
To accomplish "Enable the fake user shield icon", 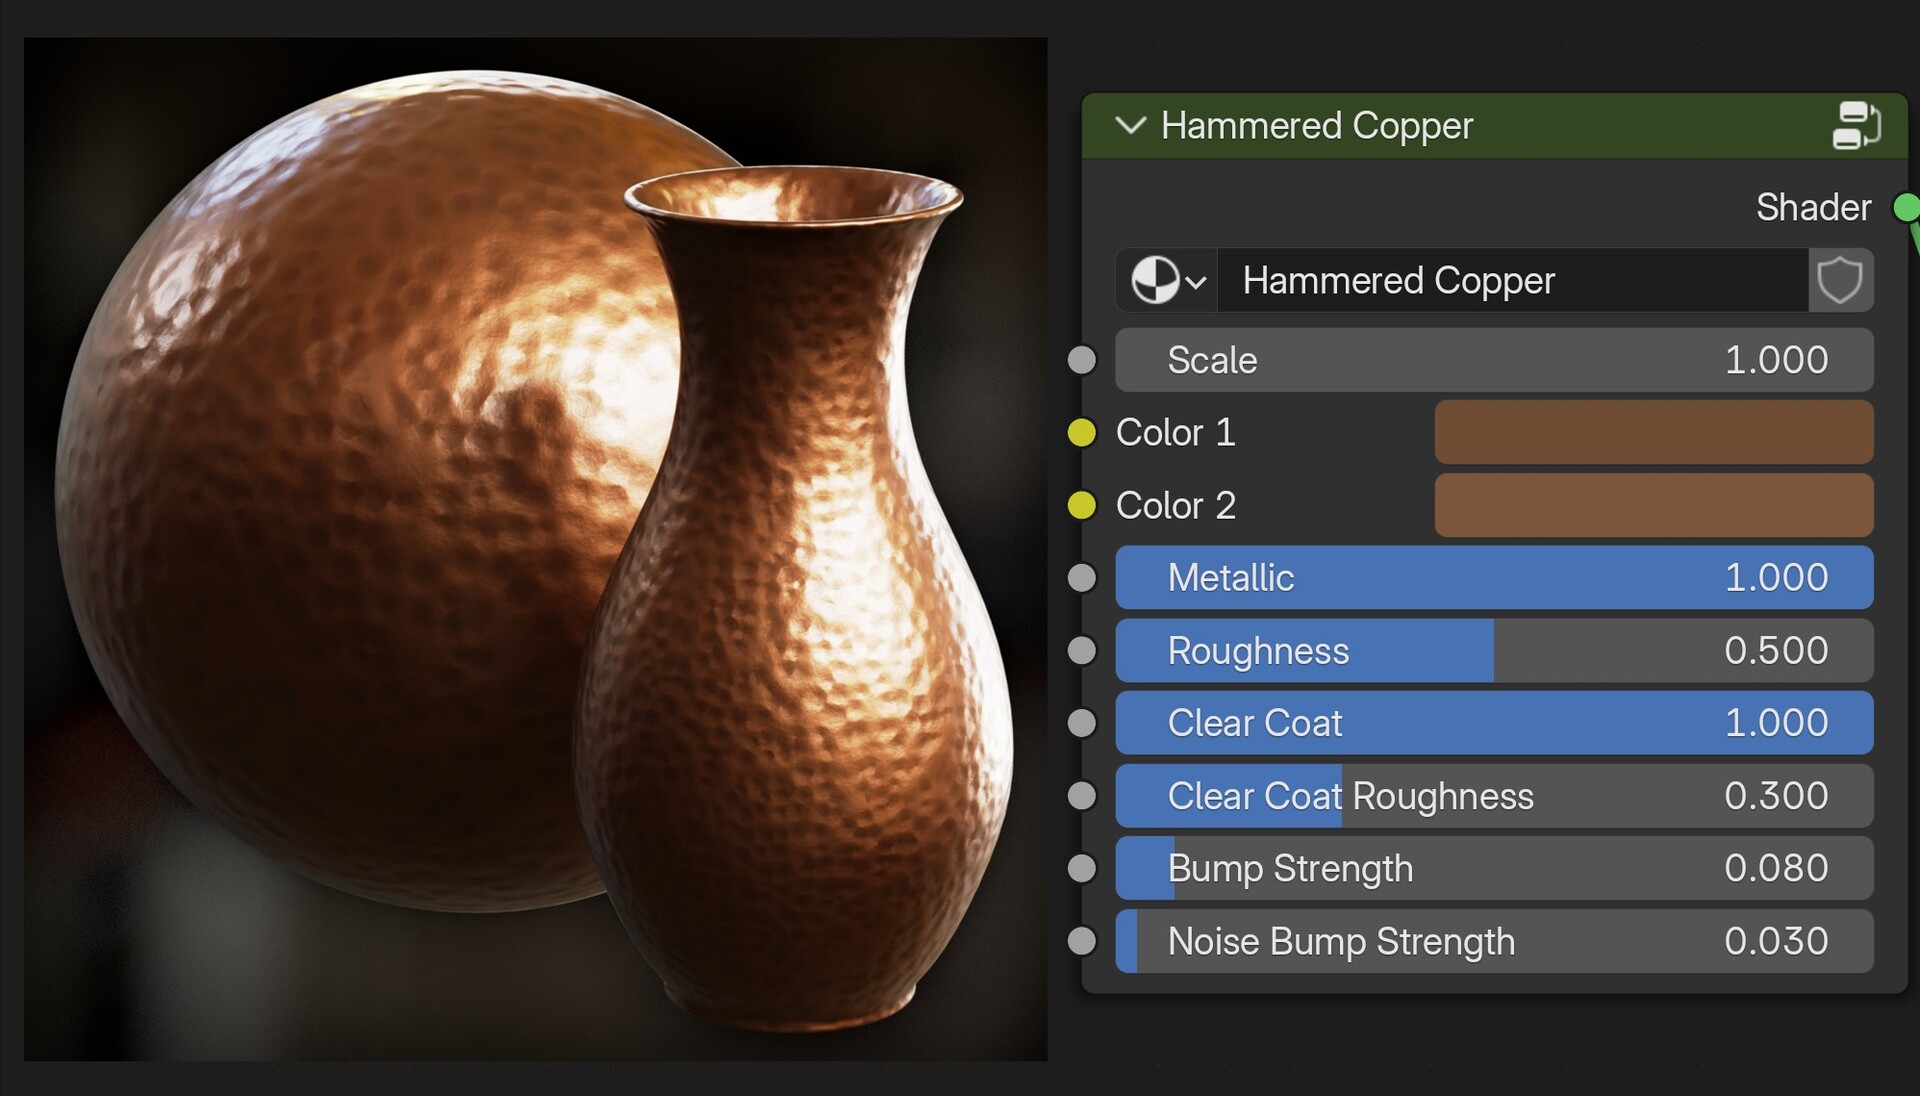I will 1840,280.
